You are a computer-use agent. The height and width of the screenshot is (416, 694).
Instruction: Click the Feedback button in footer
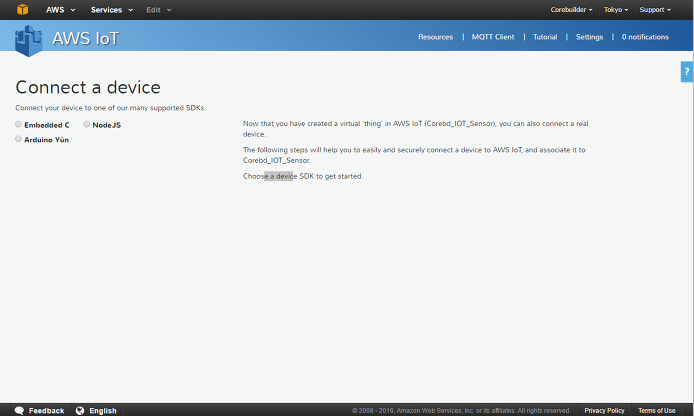tap(39, 411)
